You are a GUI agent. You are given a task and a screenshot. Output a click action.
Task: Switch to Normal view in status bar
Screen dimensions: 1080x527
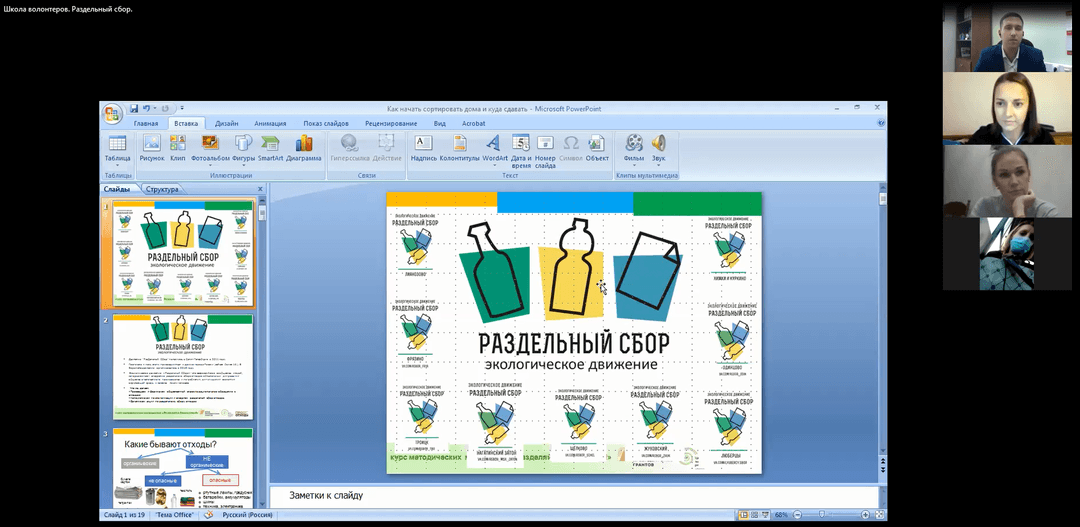click(744, 515)
